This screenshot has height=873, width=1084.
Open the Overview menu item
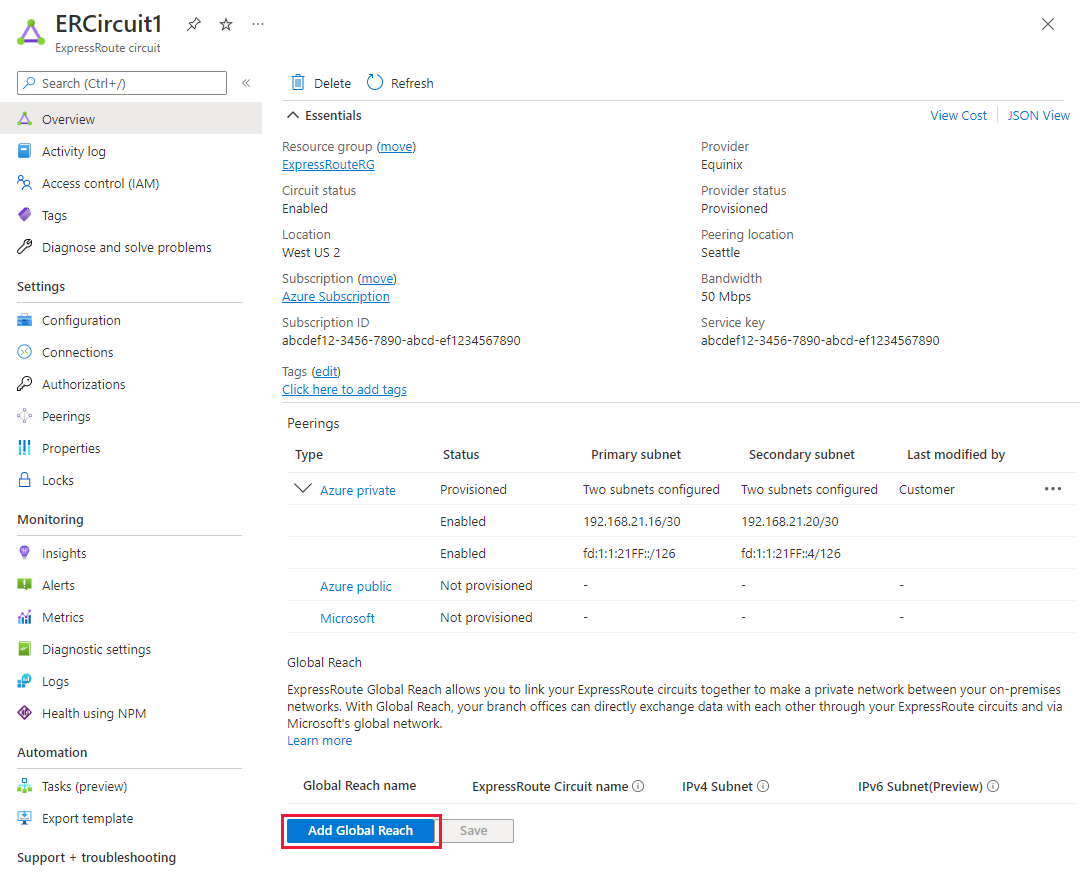(131, 119)
